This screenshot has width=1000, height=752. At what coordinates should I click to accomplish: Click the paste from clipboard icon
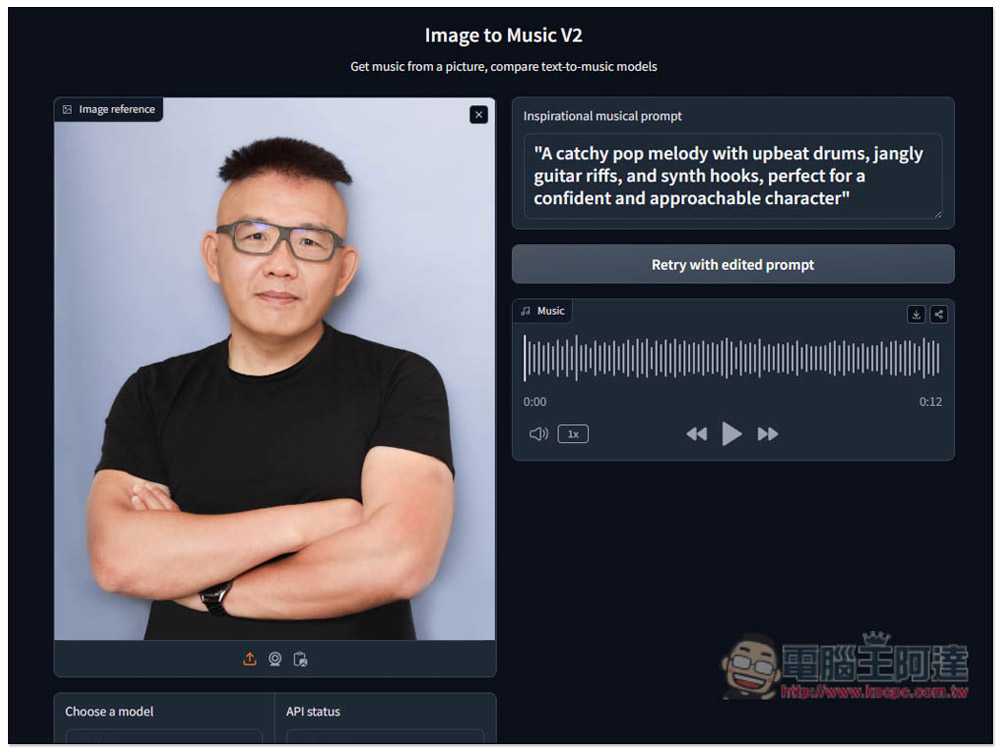300,659
